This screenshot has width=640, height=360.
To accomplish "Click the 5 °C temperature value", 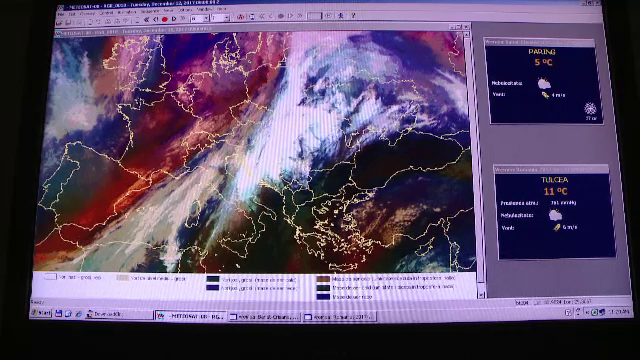I will click(543, 62).
